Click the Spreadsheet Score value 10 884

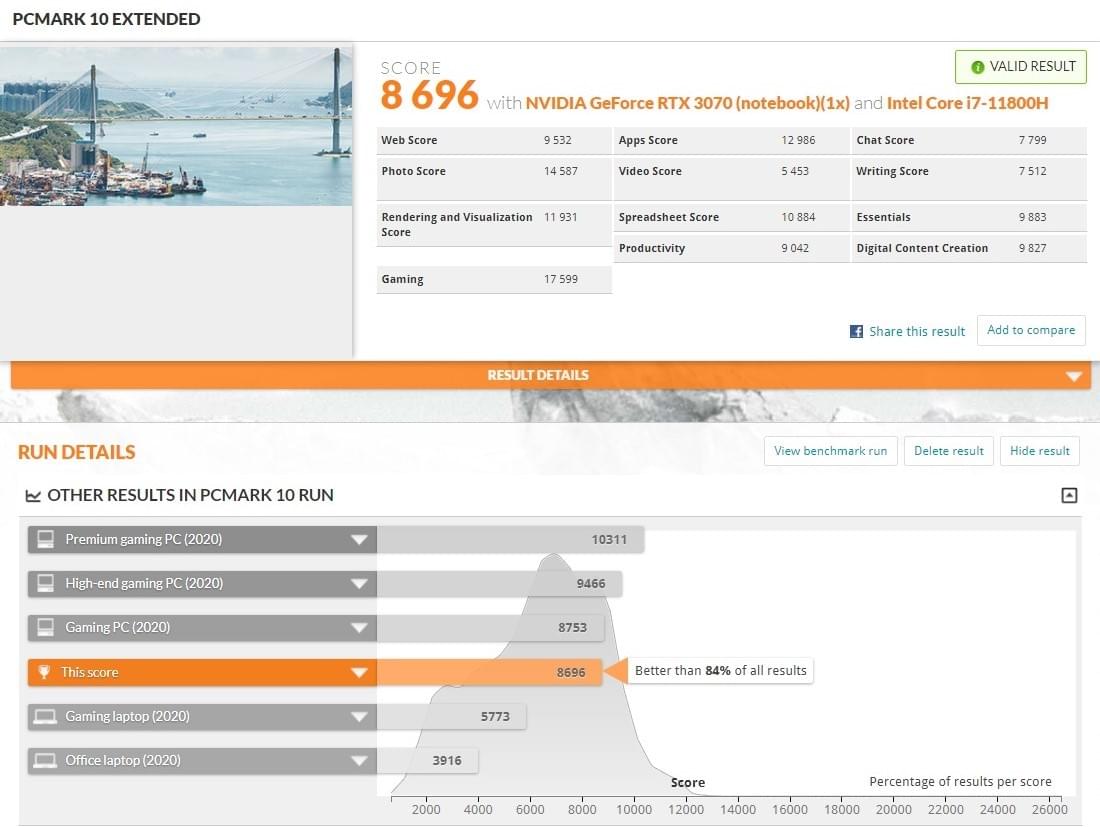pyautogui.click(x=798, y=217)
